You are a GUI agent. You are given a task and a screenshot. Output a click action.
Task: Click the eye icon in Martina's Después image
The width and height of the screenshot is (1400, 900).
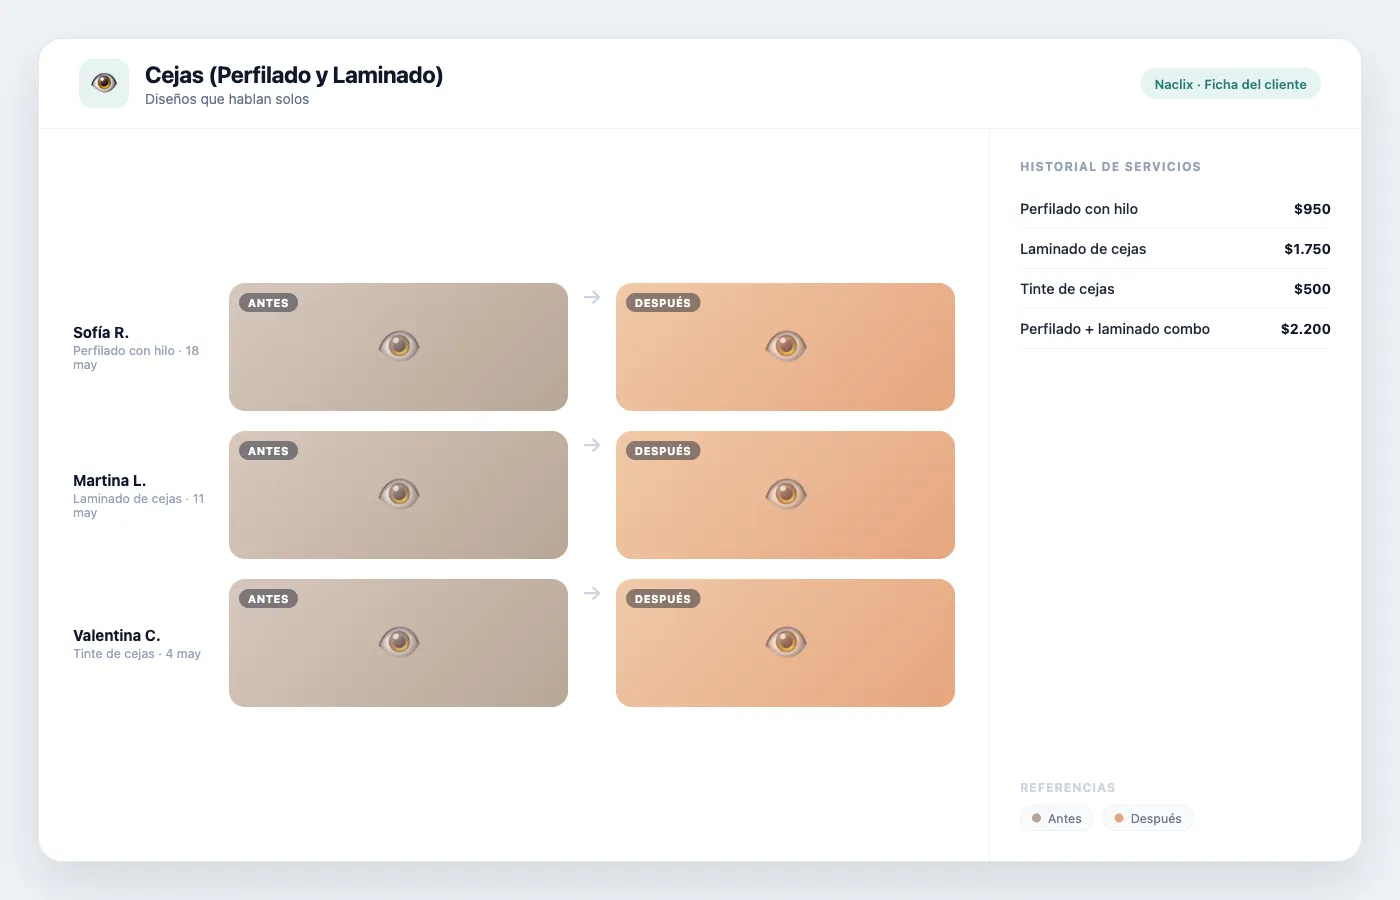(786, 494)
